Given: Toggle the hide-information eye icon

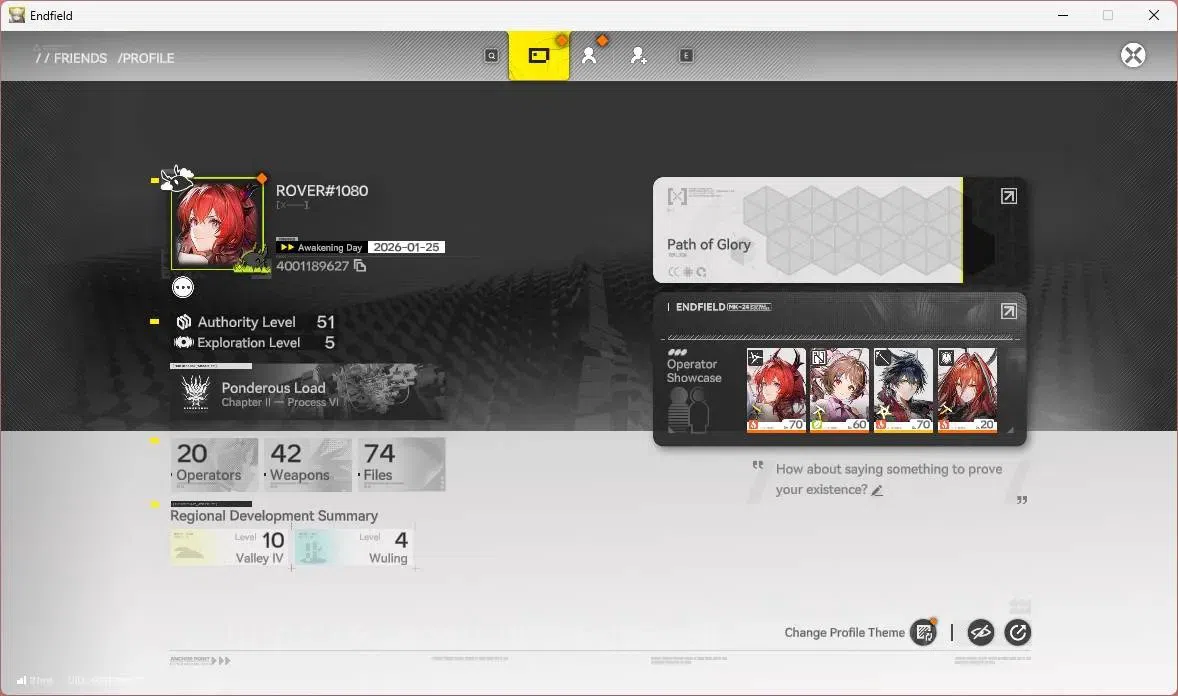Looking at the screenshot, I should 980,633.
